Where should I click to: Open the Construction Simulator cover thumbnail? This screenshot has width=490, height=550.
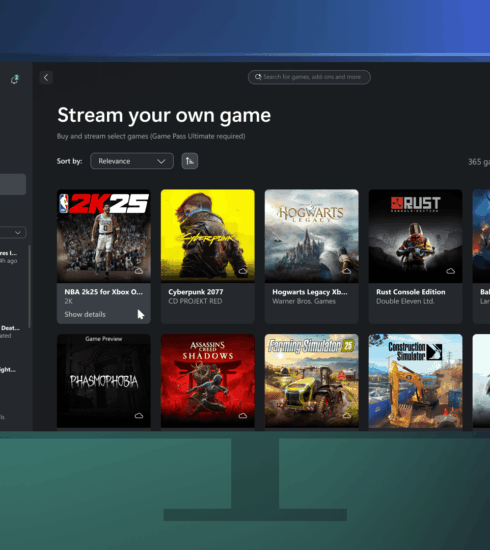(415, 381)
